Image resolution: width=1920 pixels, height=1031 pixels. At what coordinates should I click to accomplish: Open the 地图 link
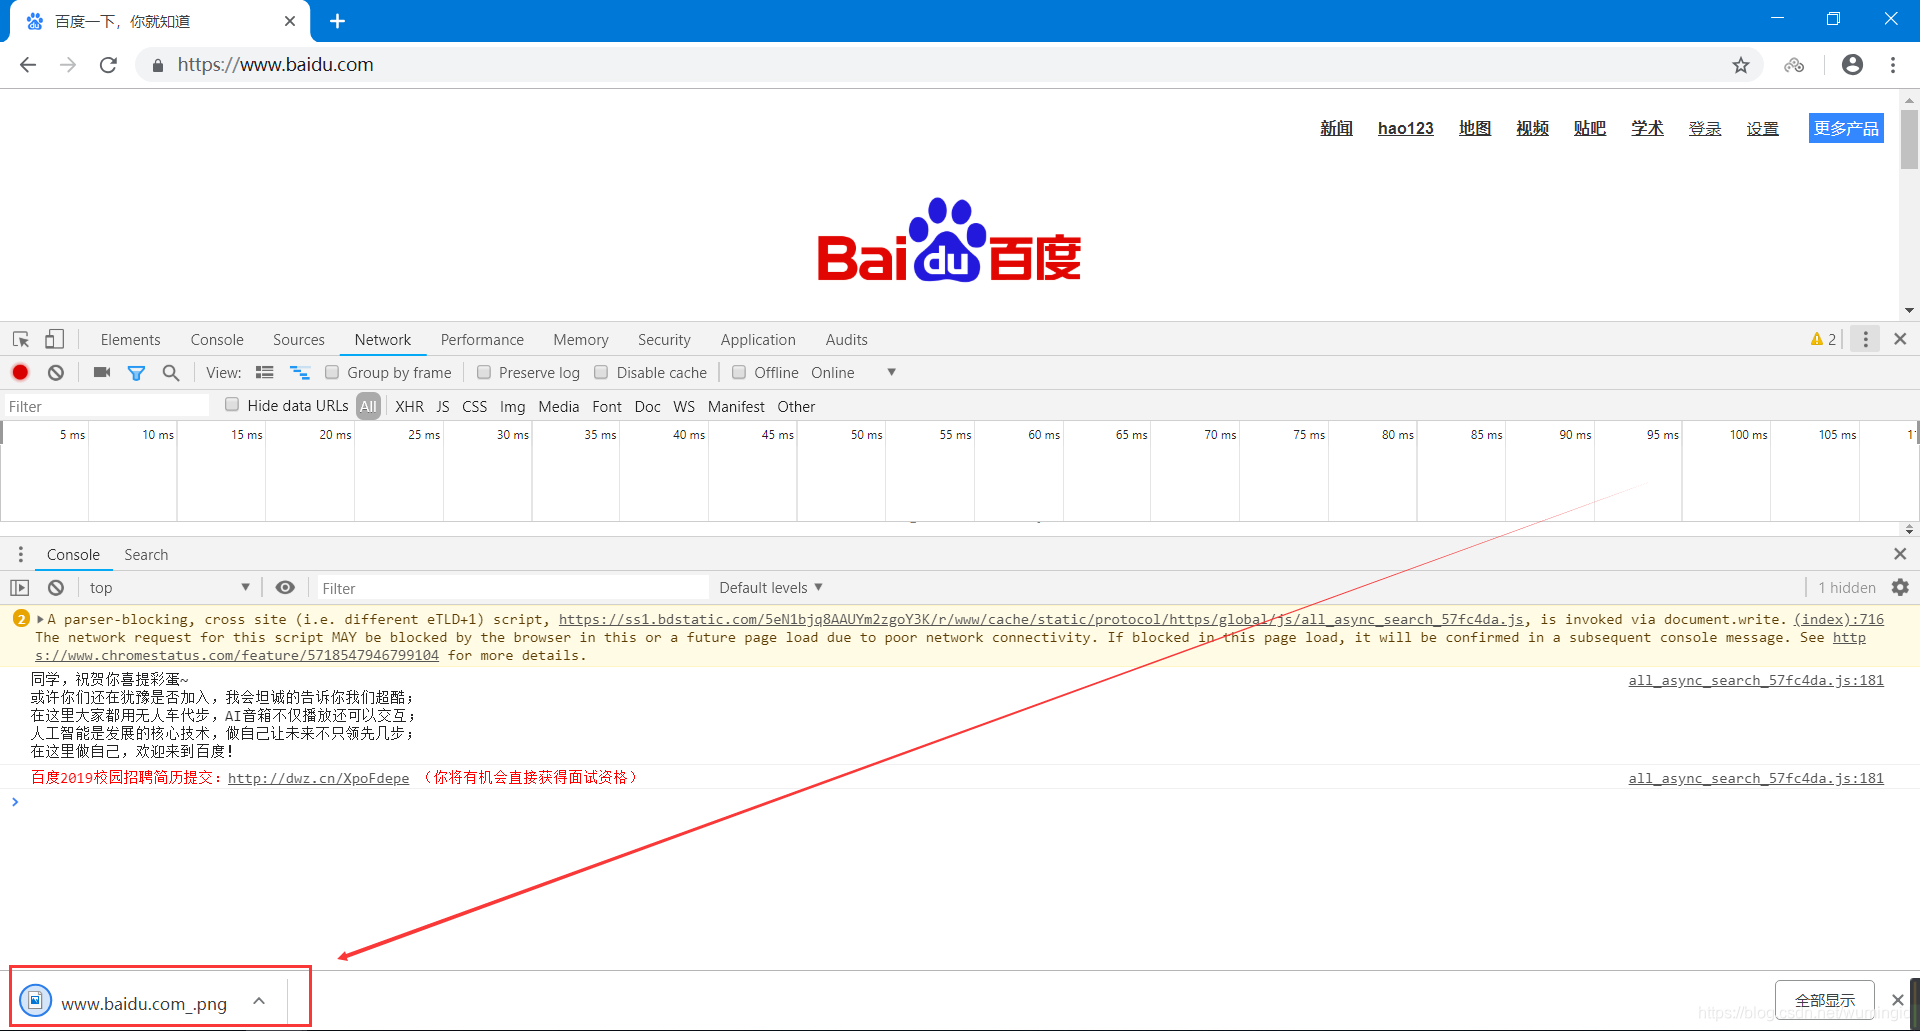point(1474,128)
